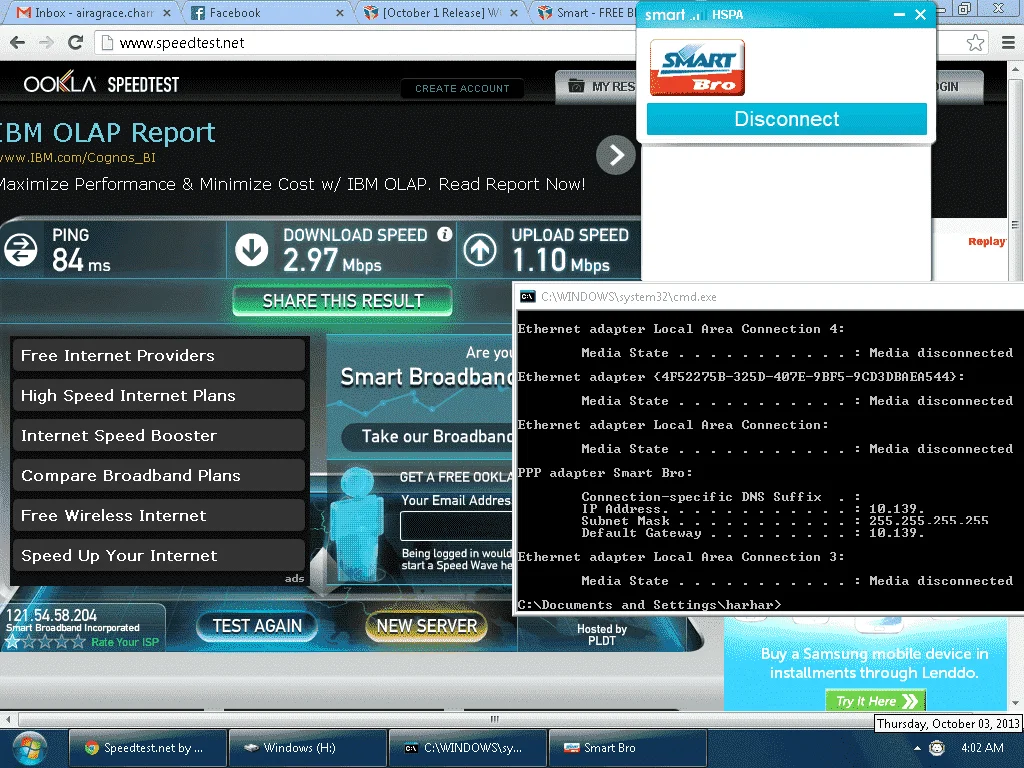Bookmark page with the star icon
1024x768 pixels.
975,43
